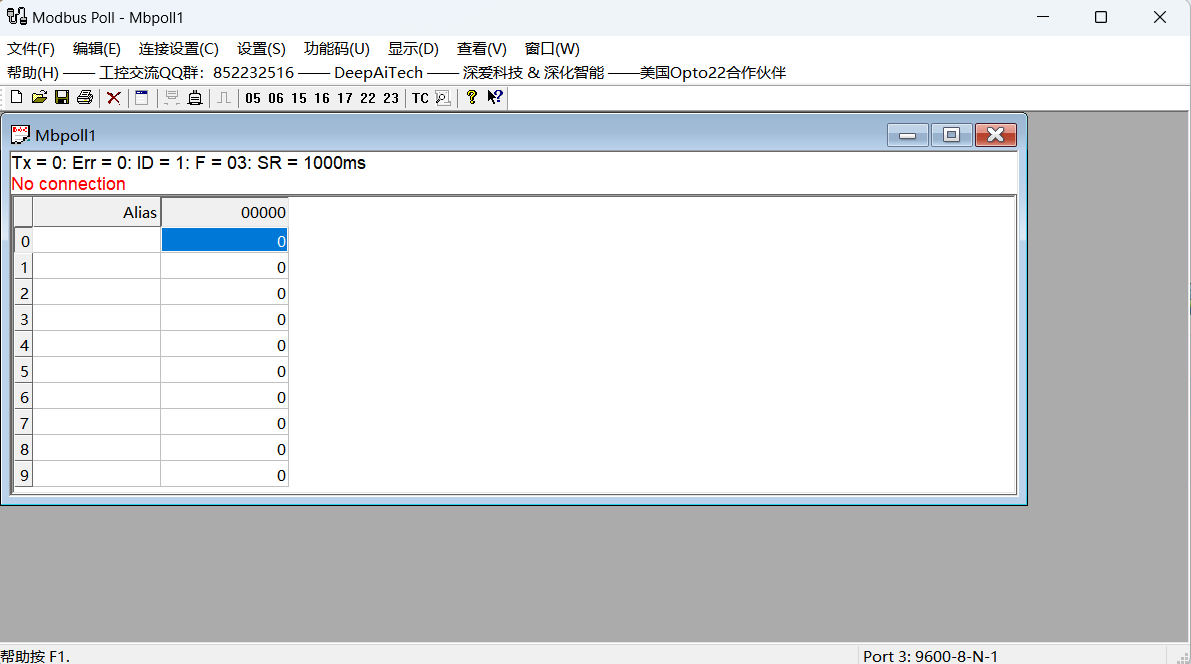Image resolution: width=1191 pixels, height=664 pixels.
Task: Maximize the Mbpoll1 child window
Action: point(951,135)
